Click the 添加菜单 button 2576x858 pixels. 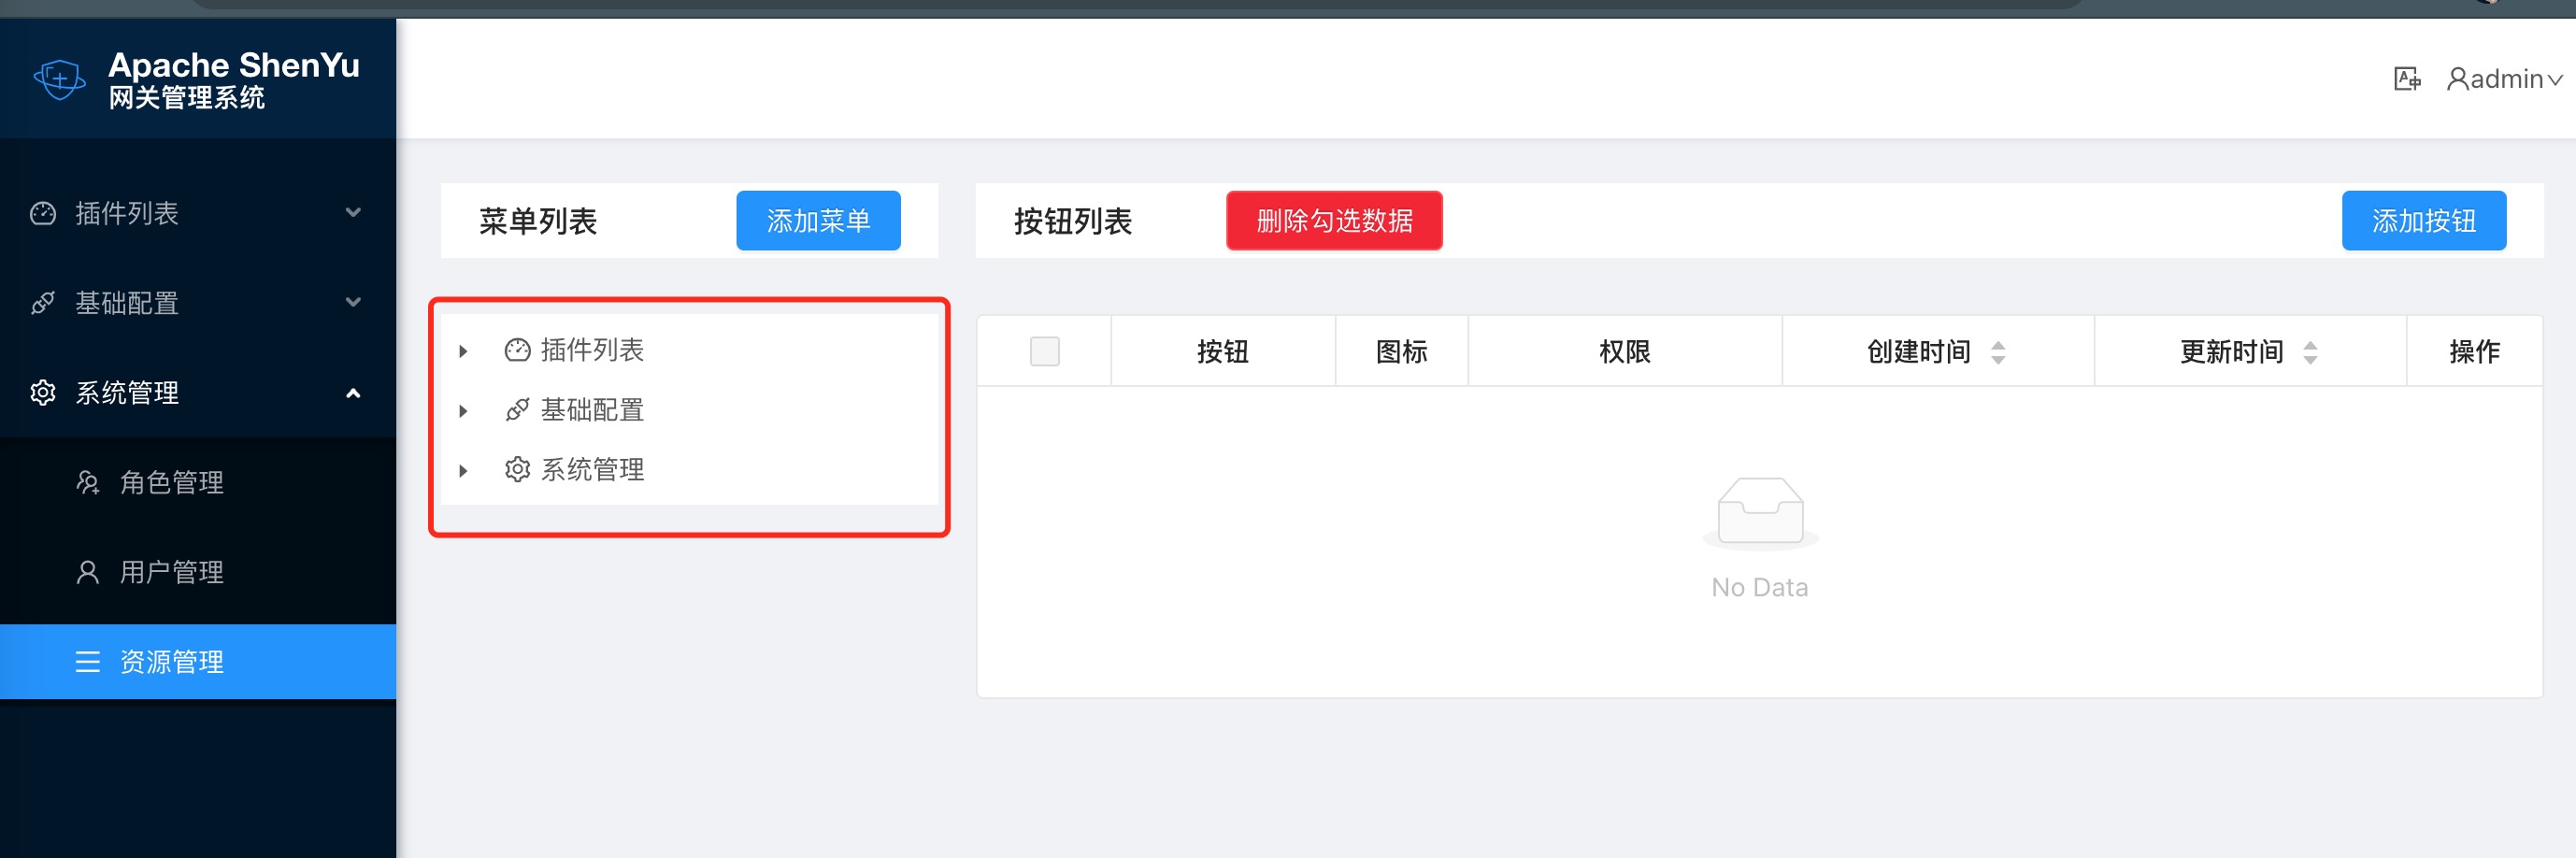pyautogui.click(x=817, y=221)
